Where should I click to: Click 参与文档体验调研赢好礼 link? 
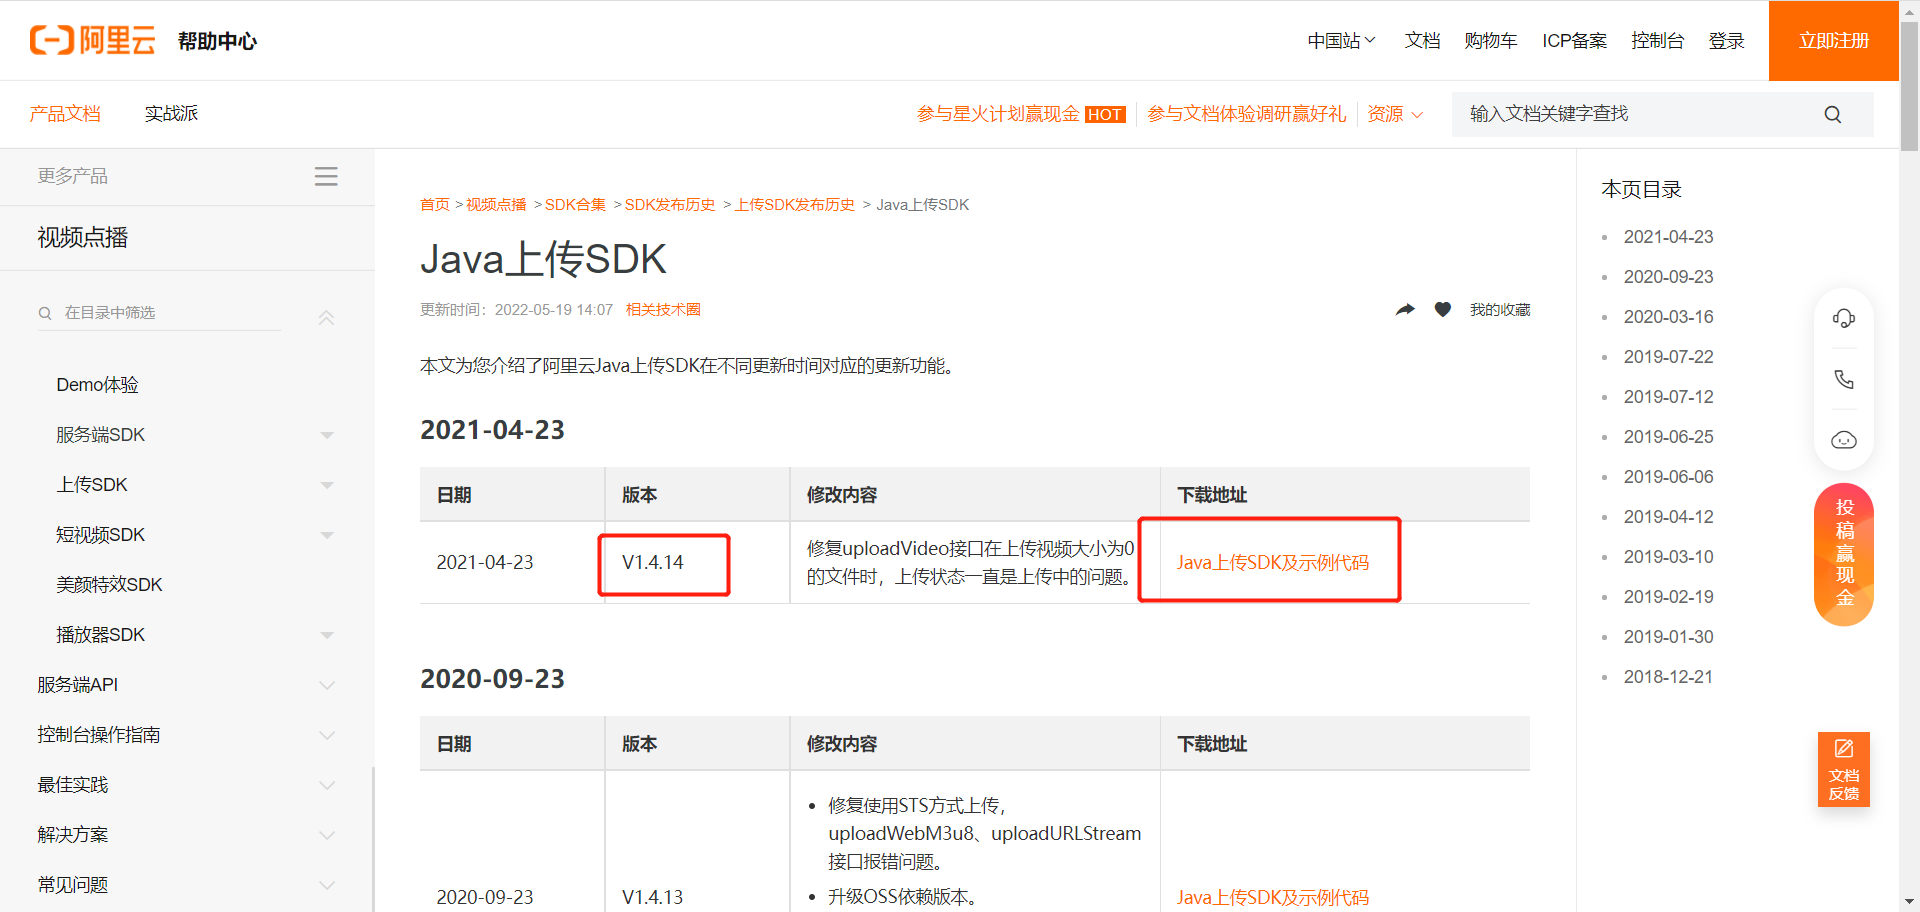click(x=1246, y=114)
